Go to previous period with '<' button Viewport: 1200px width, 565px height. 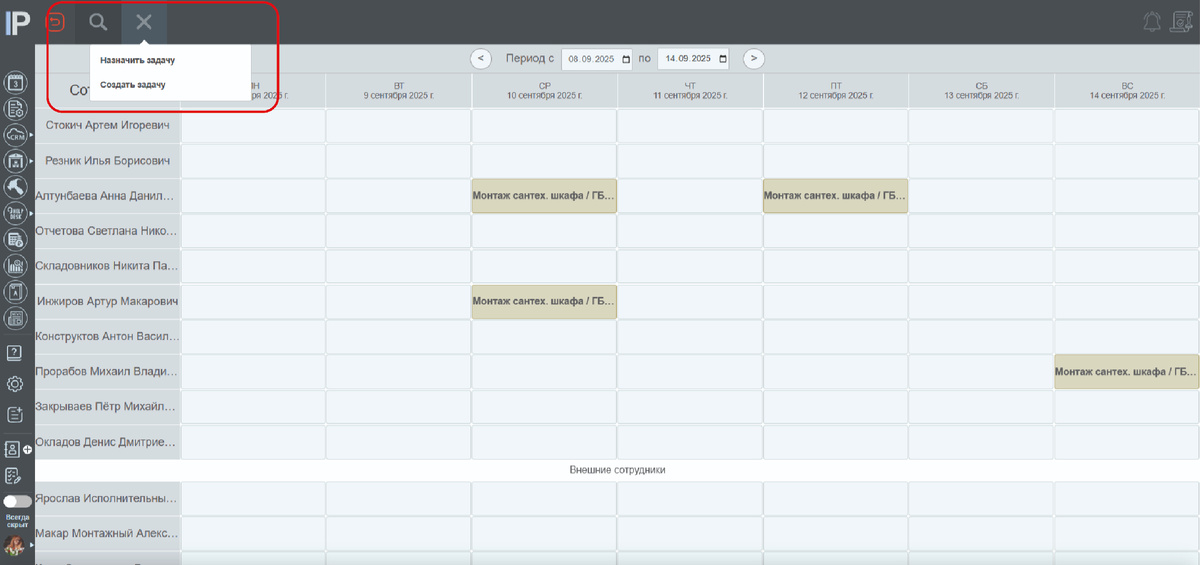[x=481, y=59]
